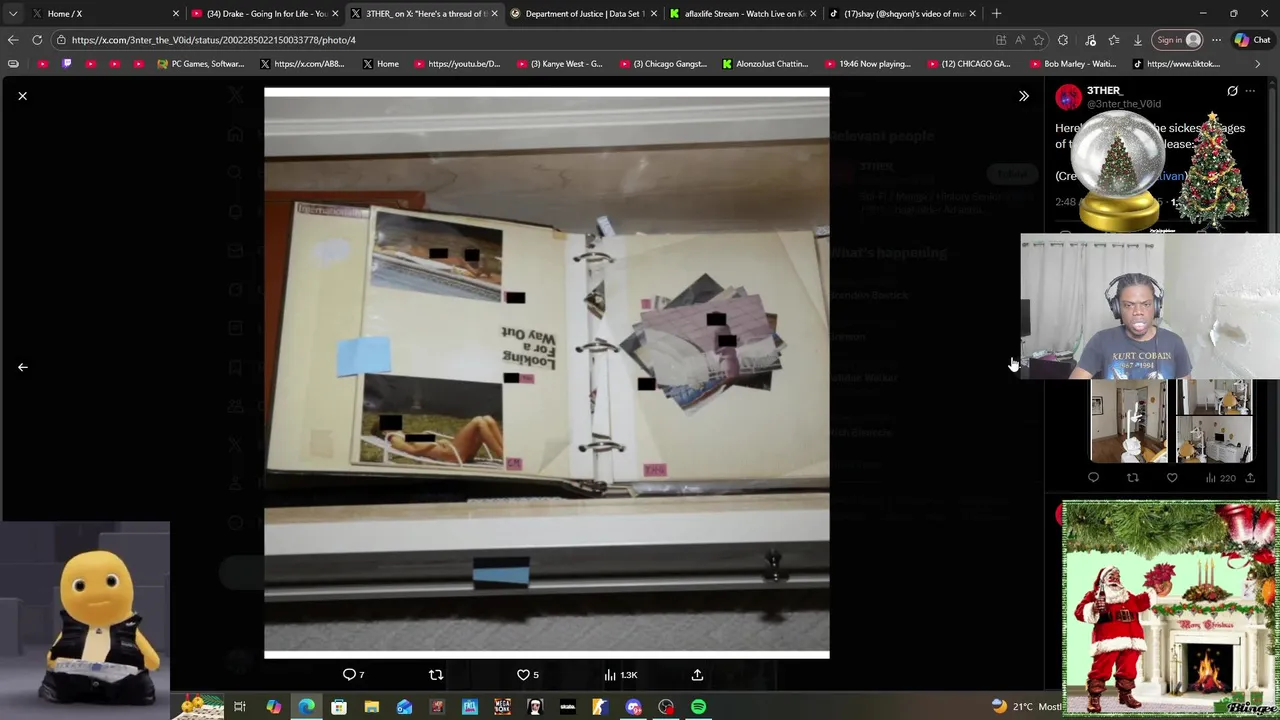Share the sidebar tweet

point(1250,478)
